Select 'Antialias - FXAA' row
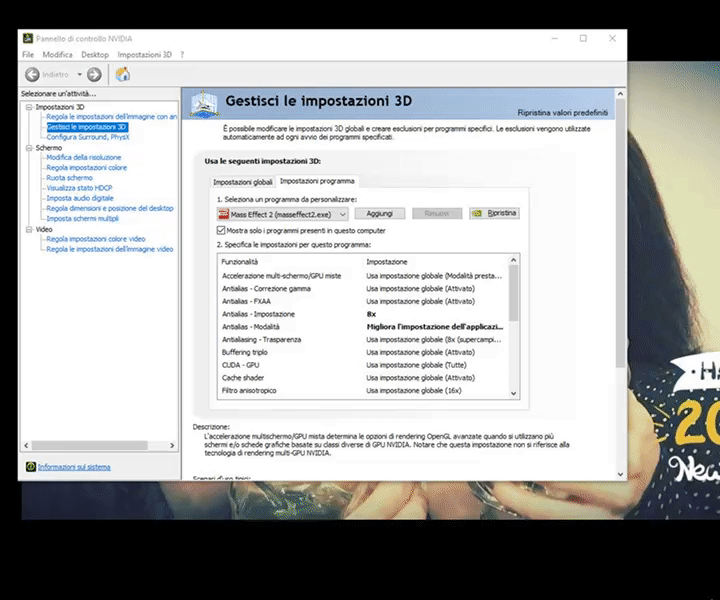The height and width of the screenshot is (600, 720). (363, 301)
